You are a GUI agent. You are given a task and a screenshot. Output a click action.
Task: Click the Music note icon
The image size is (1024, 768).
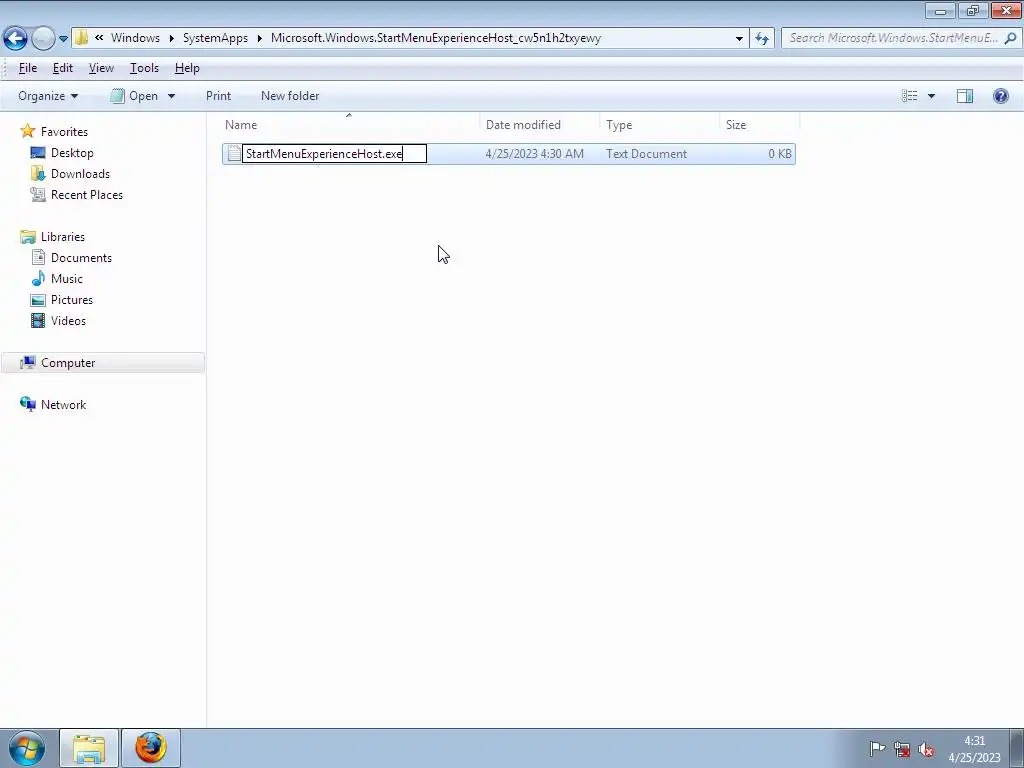click(38, 279)
